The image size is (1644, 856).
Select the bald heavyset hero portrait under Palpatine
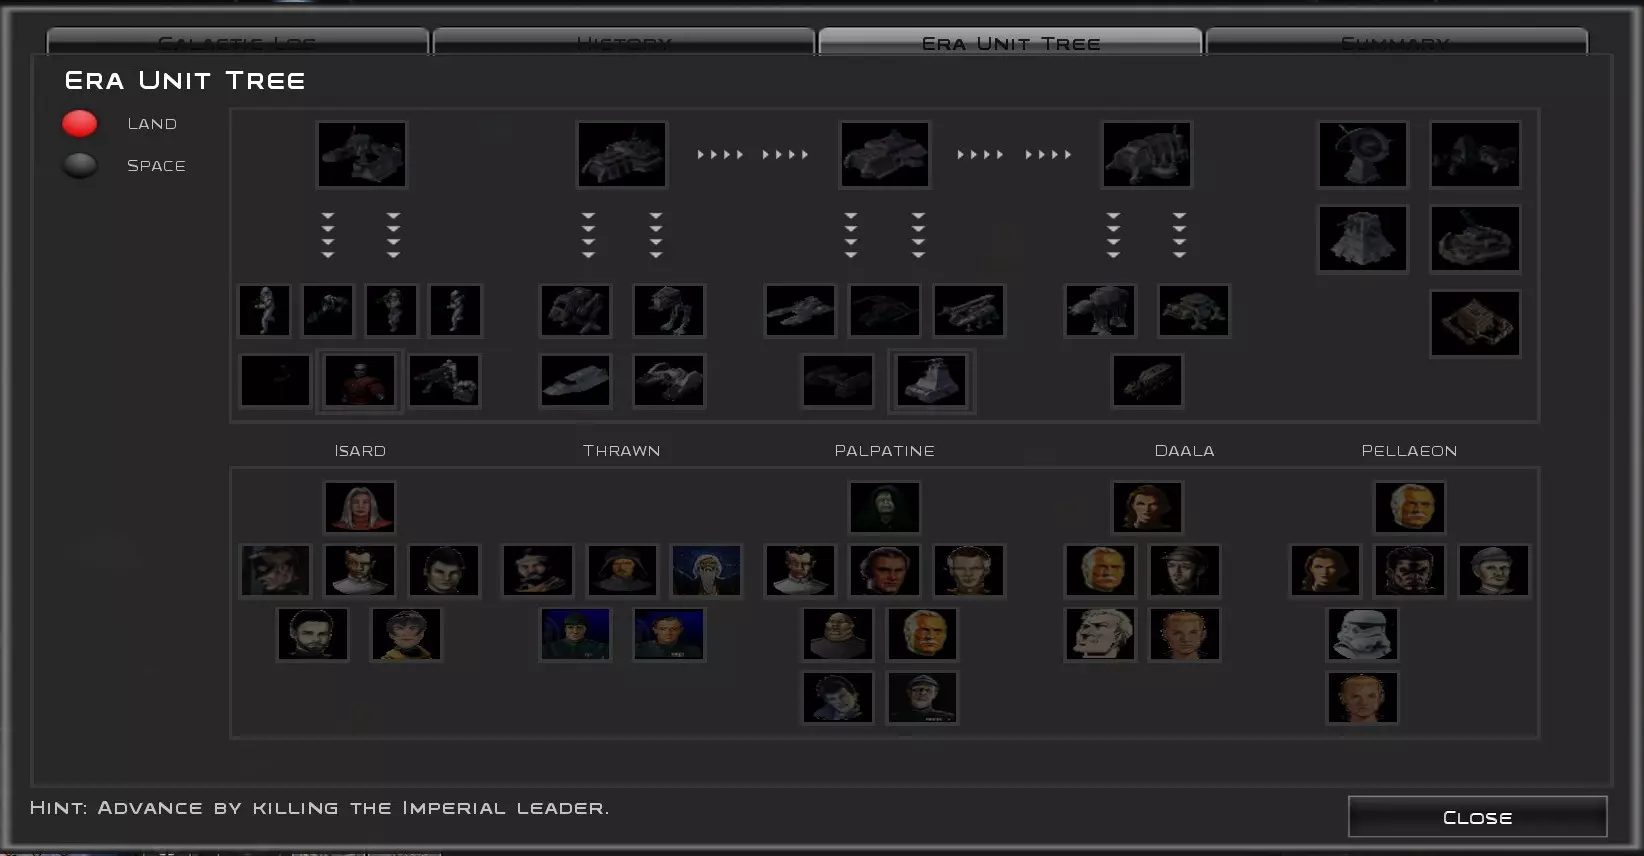(838, 634)
